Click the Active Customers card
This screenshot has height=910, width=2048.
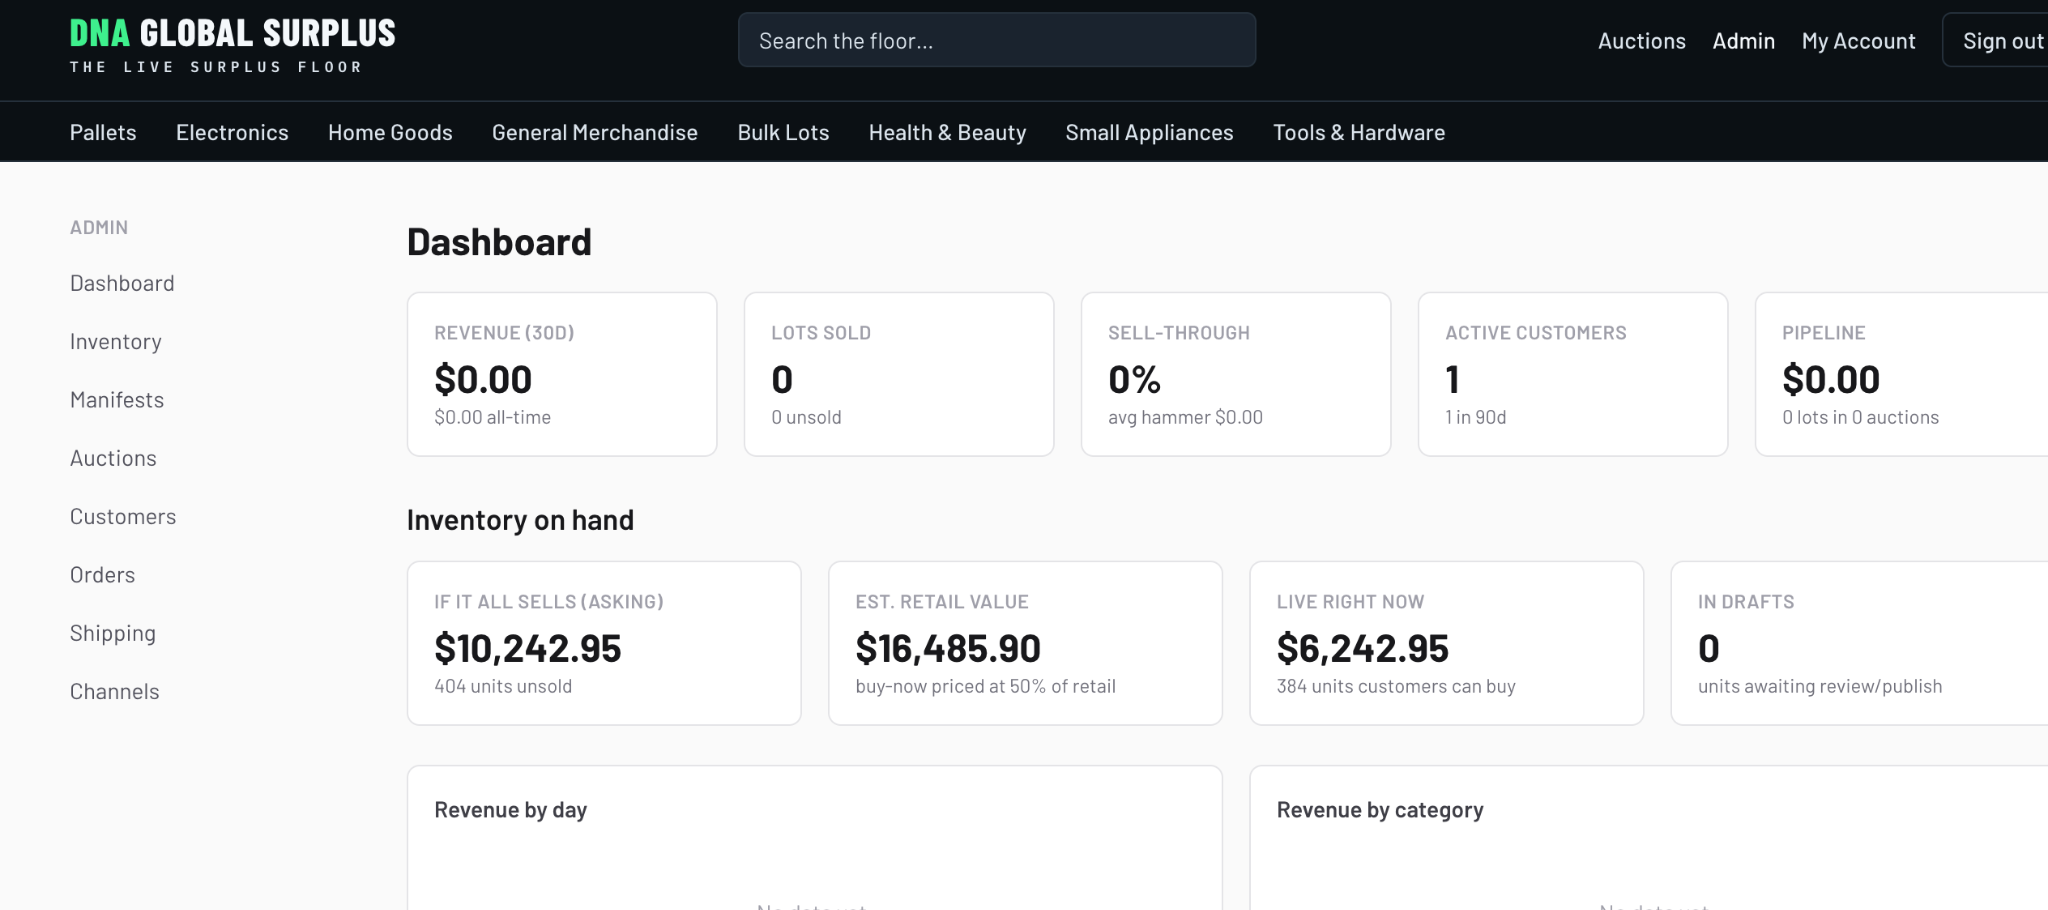[x=1573, y=374]
